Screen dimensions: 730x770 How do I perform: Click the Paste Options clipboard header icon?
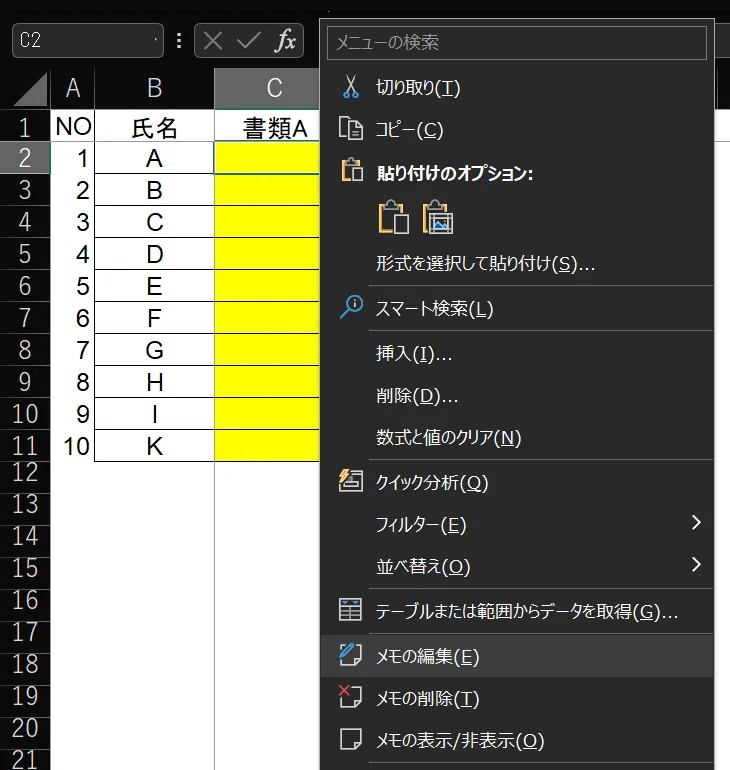(x=351, y=170)
